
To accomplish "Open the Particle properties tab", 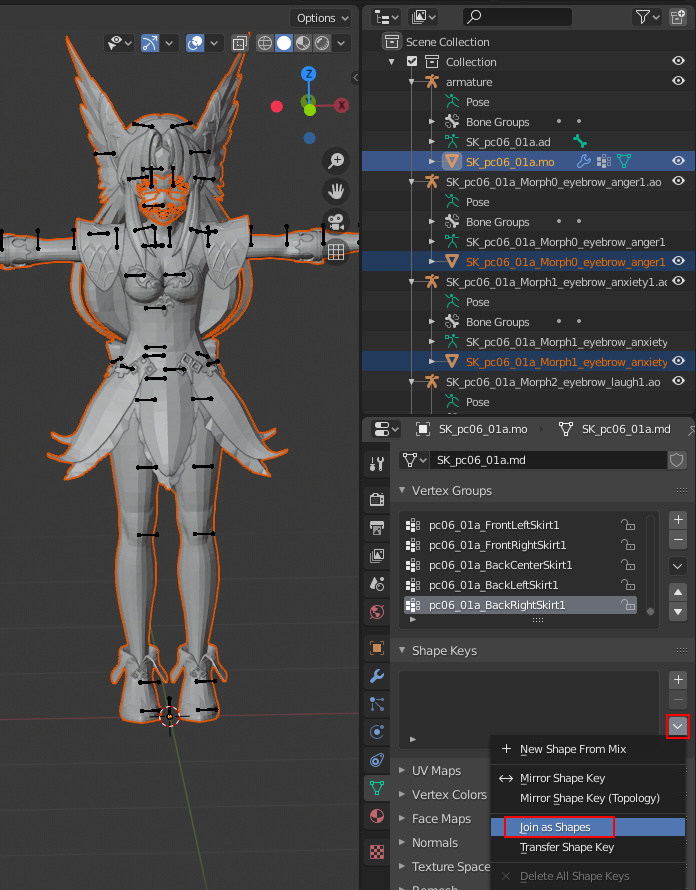I will (377, 704).
